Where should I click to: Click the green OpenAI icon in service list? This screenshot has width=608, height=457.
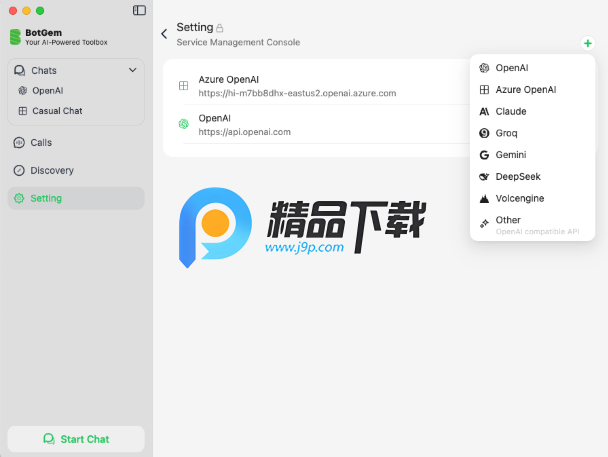(183, 124)
